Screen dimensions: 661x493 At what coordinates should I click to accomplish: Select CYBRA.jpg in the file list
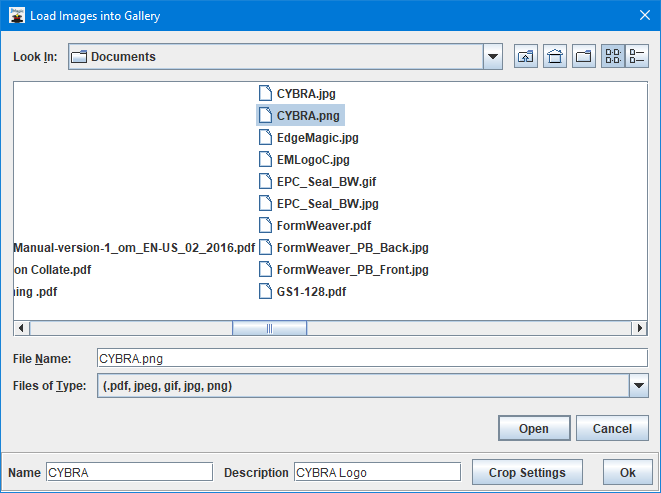tap(306, 94)
